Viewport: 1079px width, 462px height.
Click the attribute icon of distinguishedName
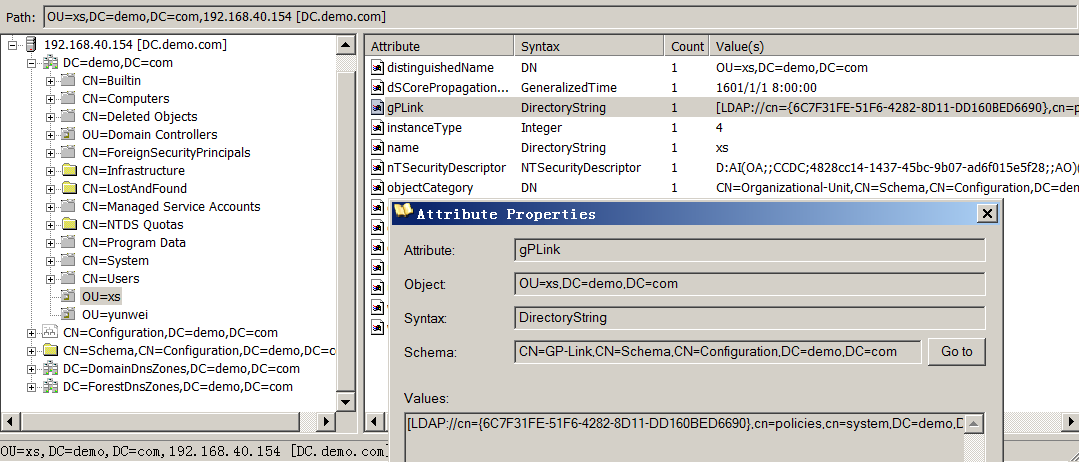tap(377, 67)
